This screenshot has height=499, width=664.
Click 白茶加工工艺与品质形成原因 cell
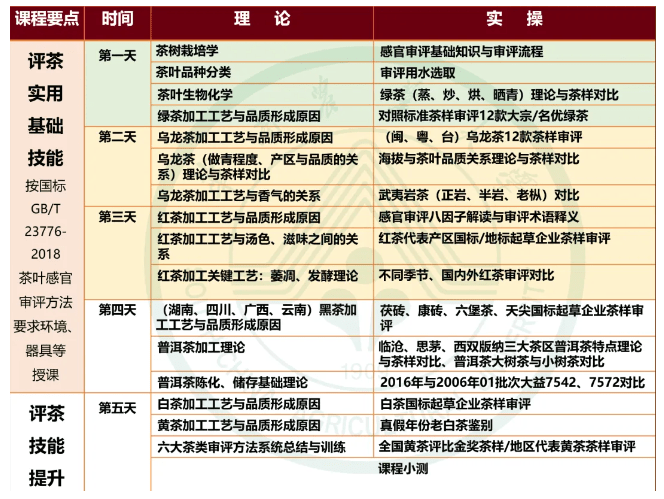coord(262,404)
